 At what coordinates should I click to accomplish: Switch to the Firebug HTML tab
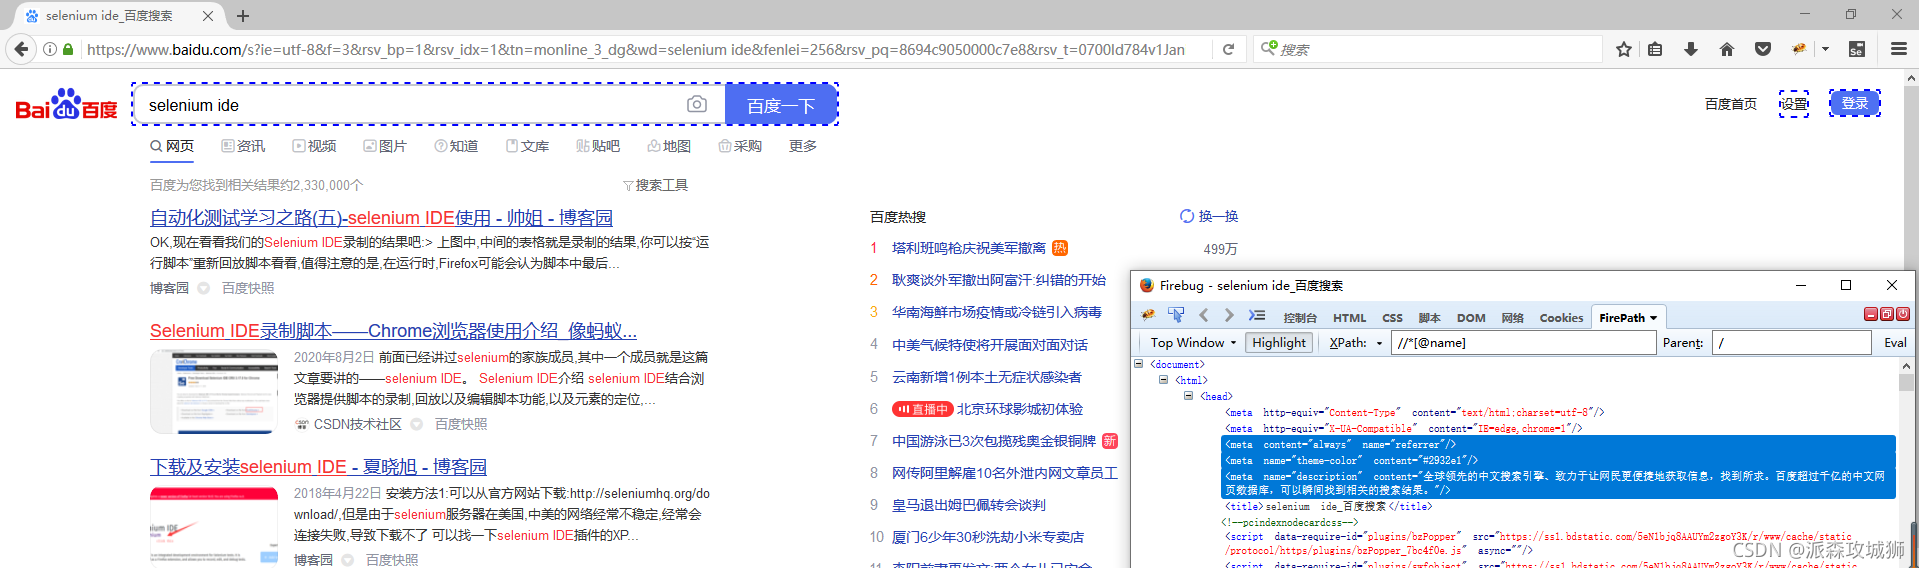coord(1349,318)
